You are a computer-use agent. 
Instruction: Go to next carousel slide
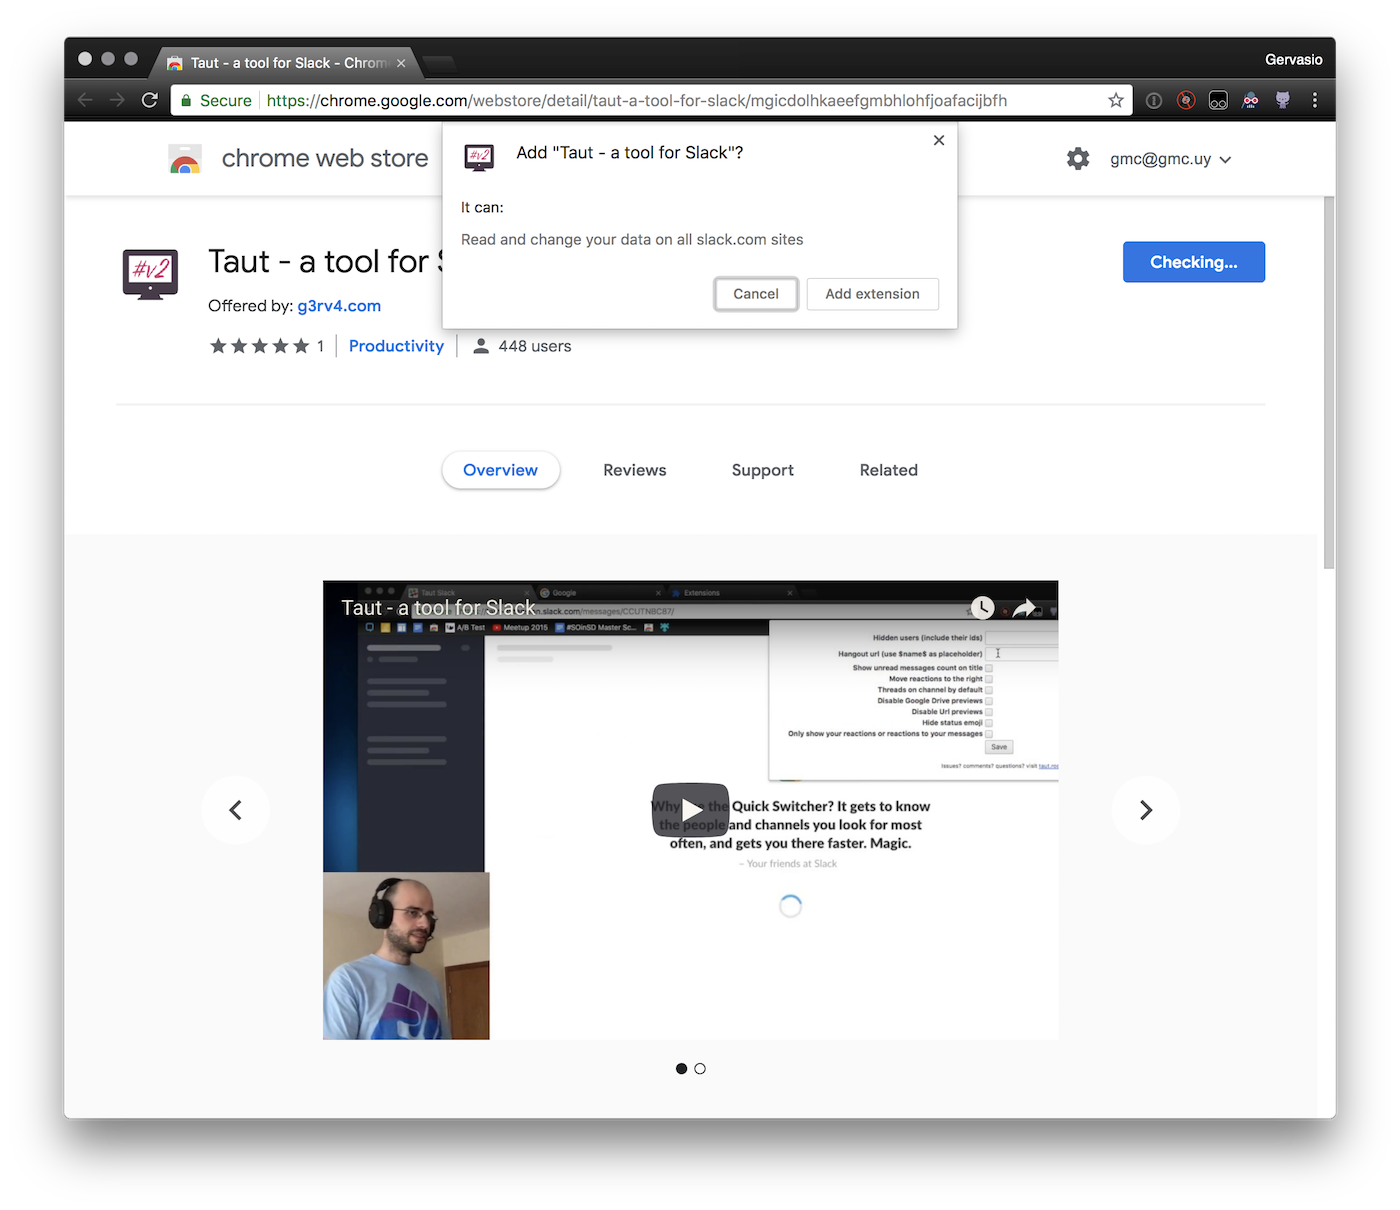(x=1146, y=810)
